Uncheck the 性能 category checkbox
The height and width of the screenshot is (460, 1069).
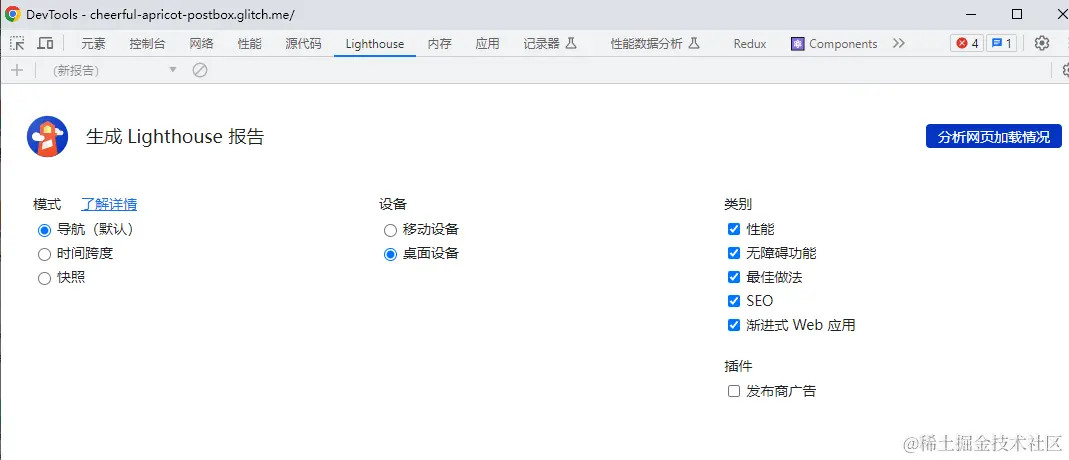coord(734,229)
